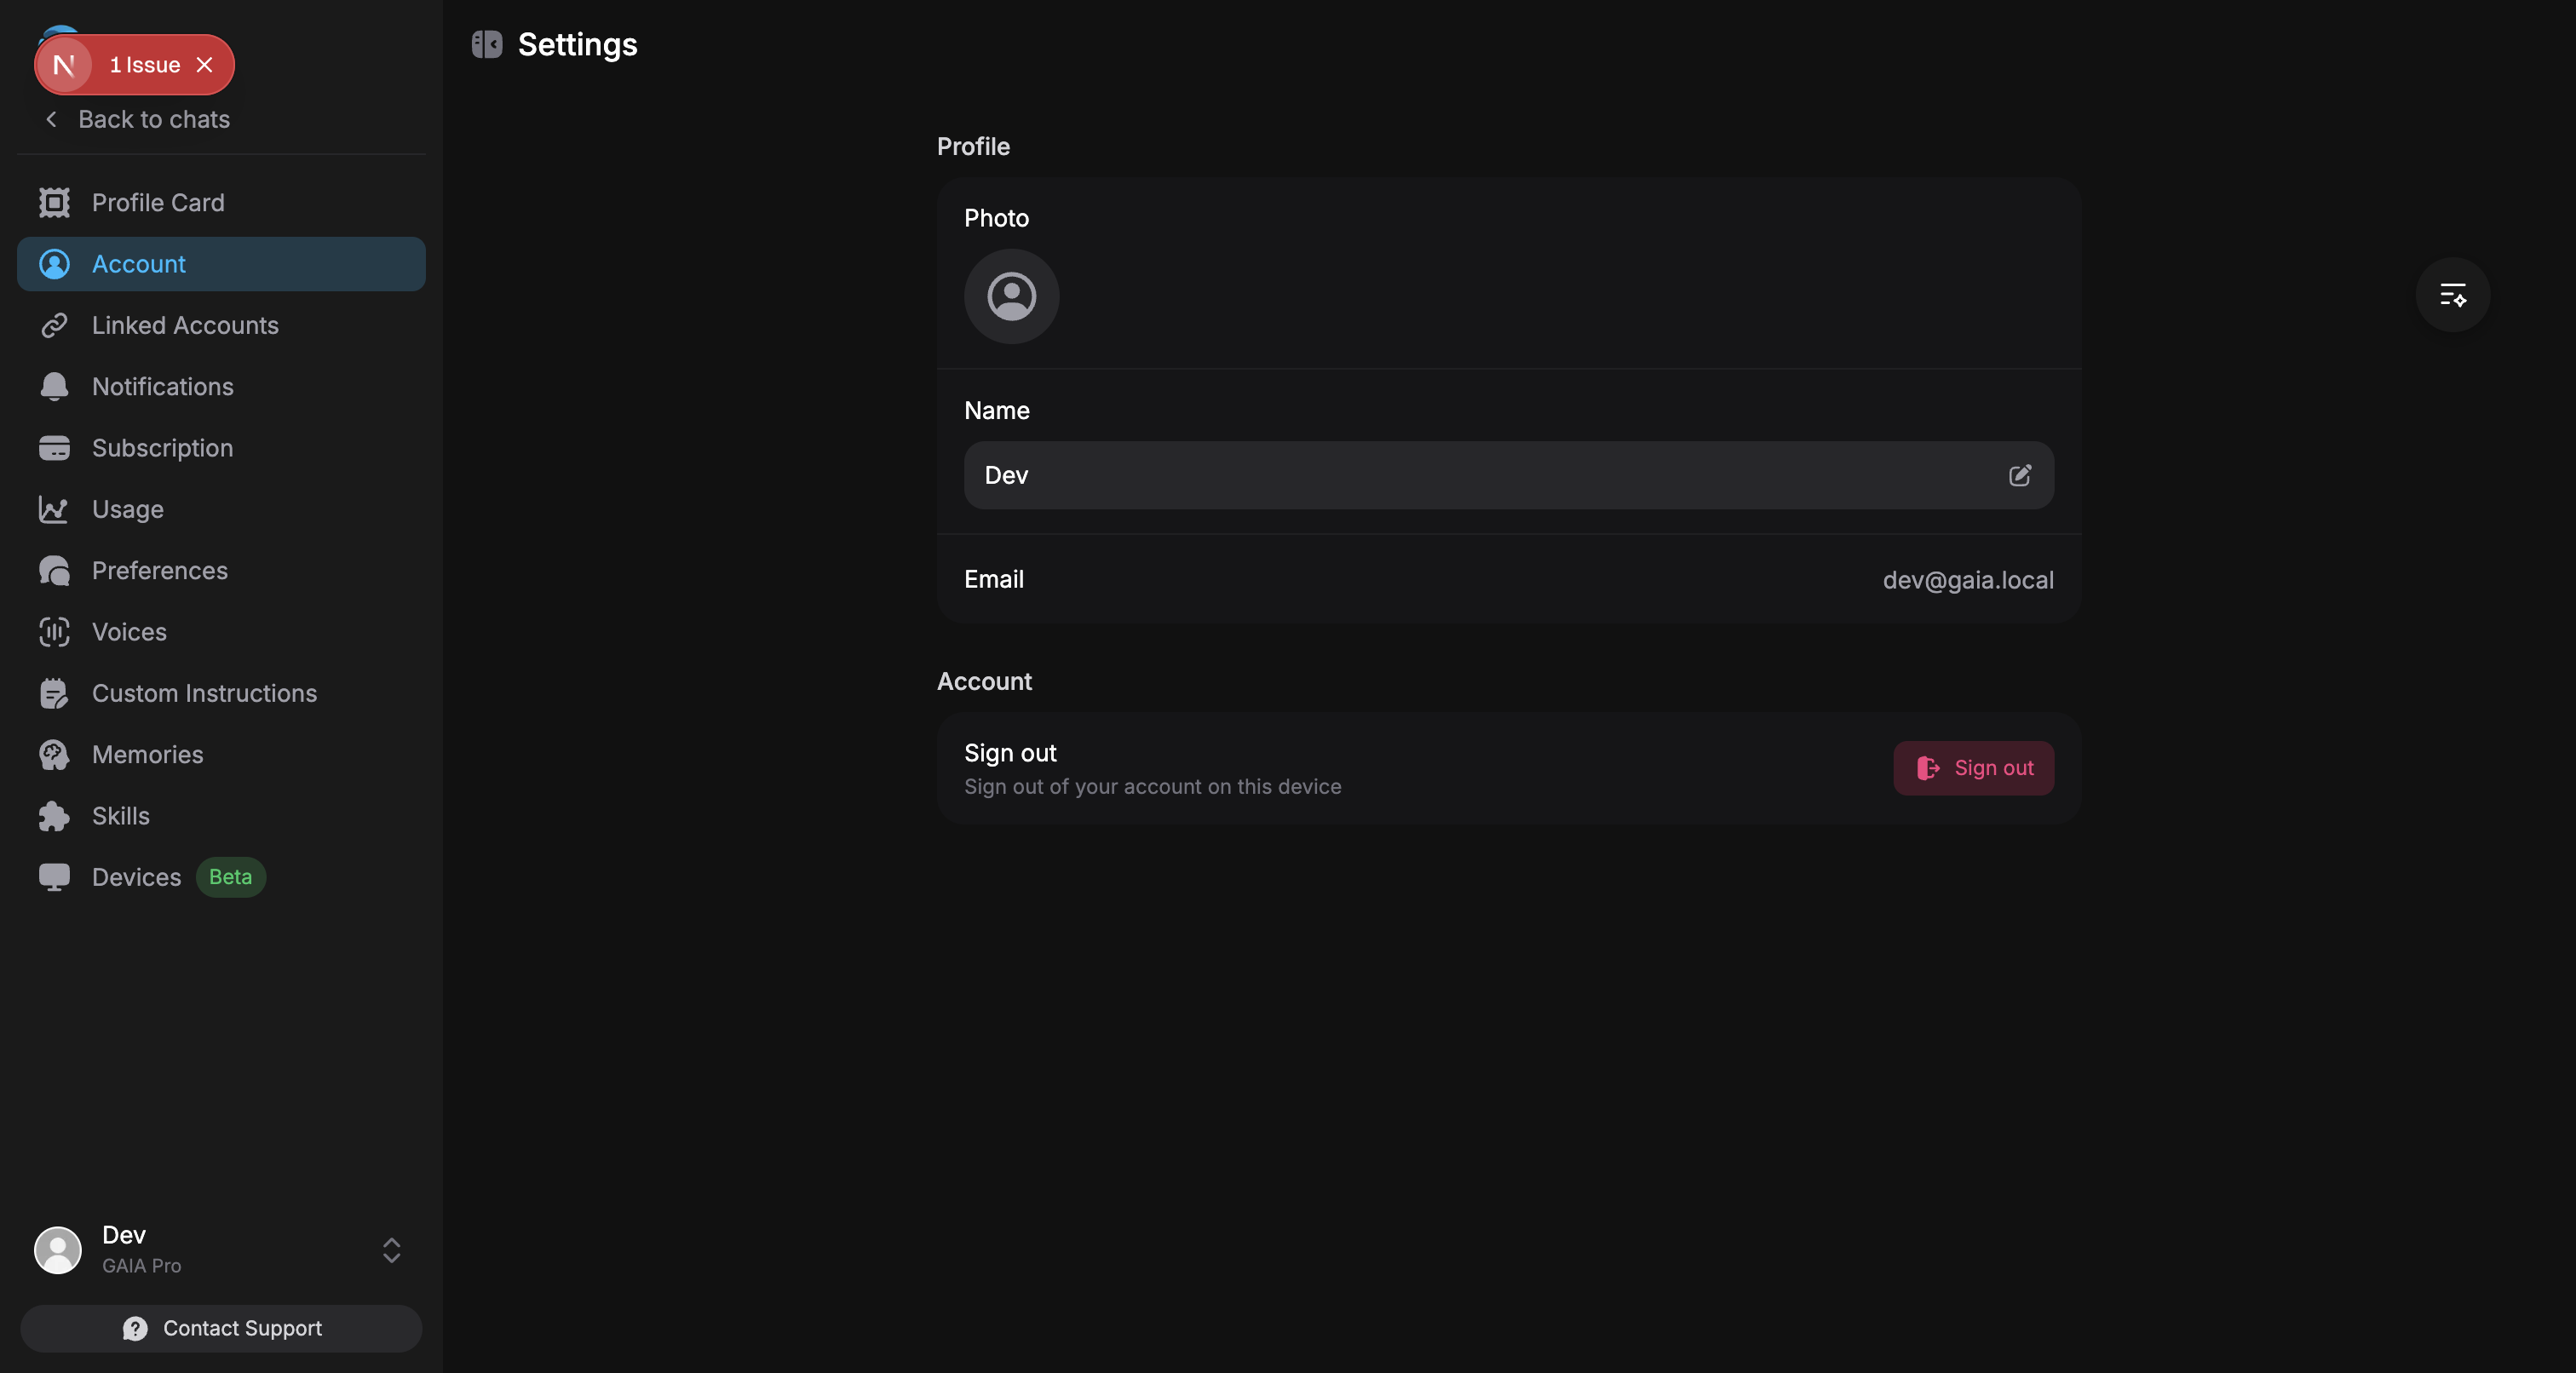Open Custom Instructions settings
This screenshot has width=2576, height=1373.
pos(221,693)
